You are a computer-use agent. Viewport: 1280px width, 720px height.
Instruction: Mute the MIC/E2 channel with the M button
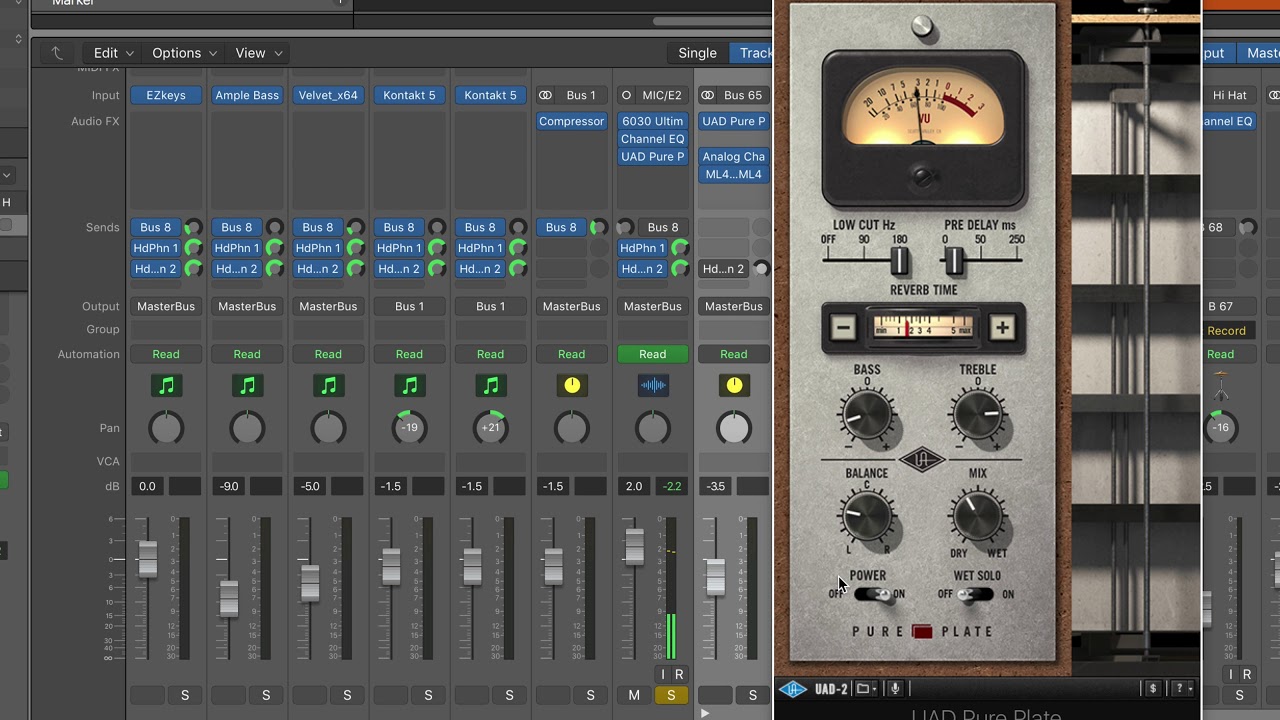click(634, 695)
